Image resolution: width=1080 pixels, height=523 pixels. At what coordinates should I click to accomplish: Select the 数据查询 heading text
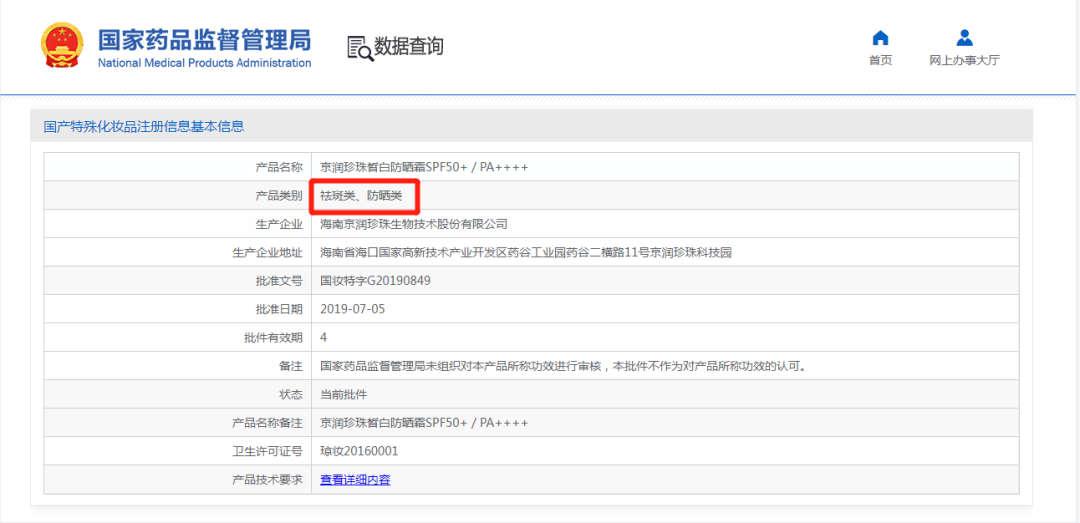(409, 47)
